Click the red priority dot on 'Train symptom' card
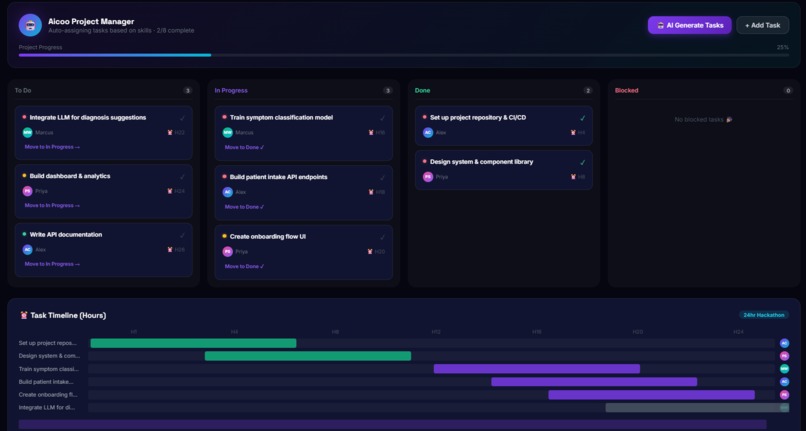Viewport: 806px width, 431px height. [x=224, y=117]
